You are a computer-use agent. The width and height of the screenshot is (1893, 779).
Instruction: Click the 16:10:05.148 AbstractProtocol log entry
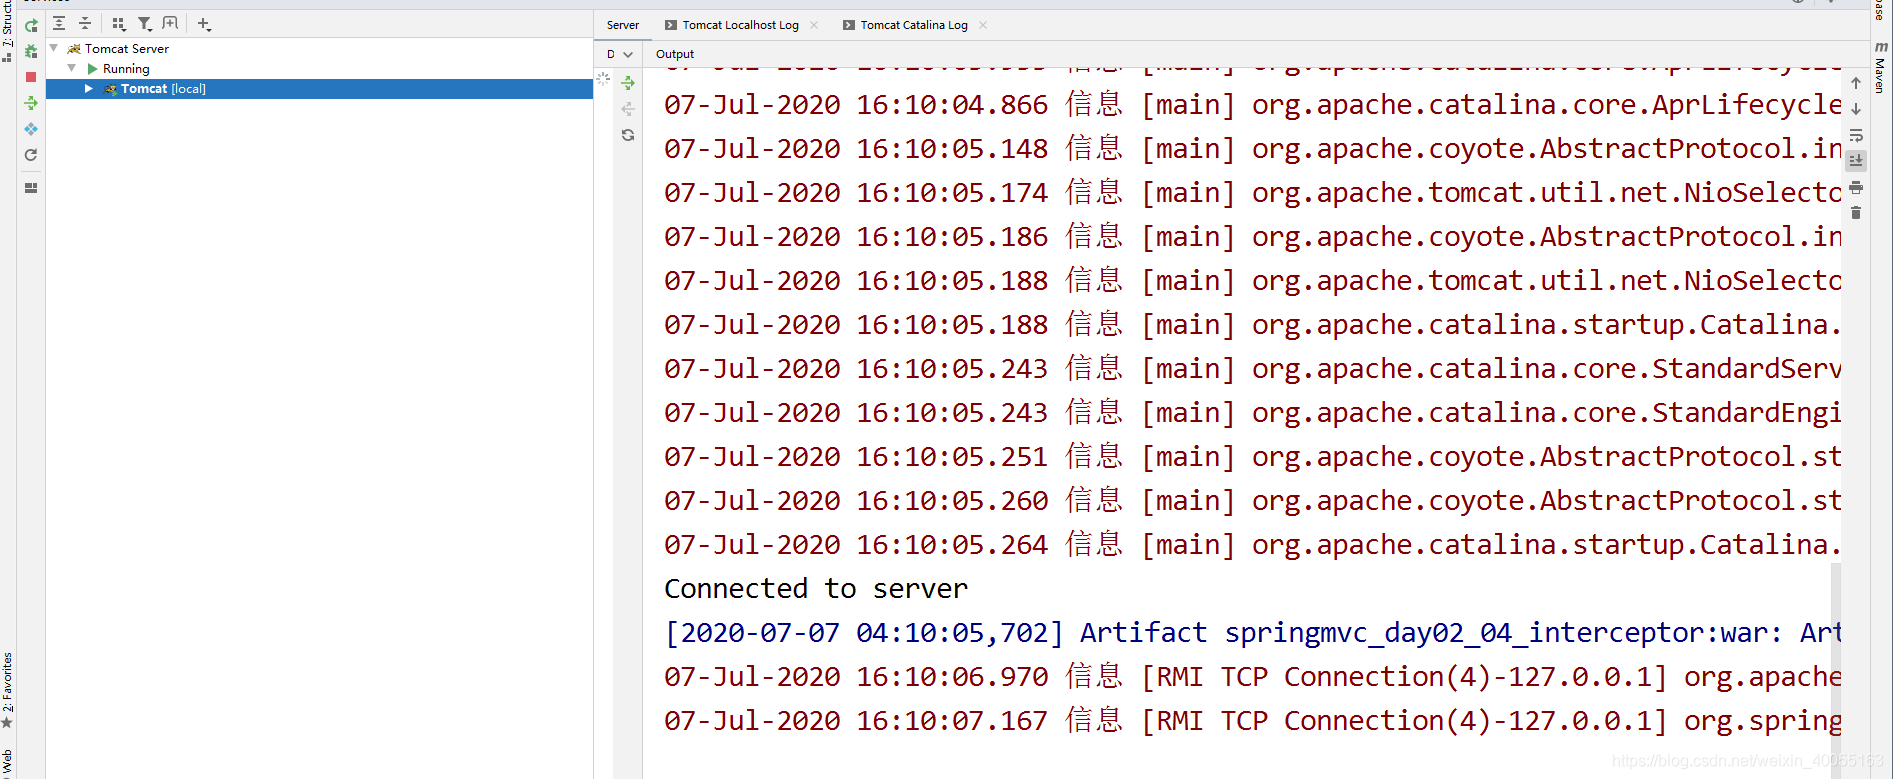point(1252,148)
